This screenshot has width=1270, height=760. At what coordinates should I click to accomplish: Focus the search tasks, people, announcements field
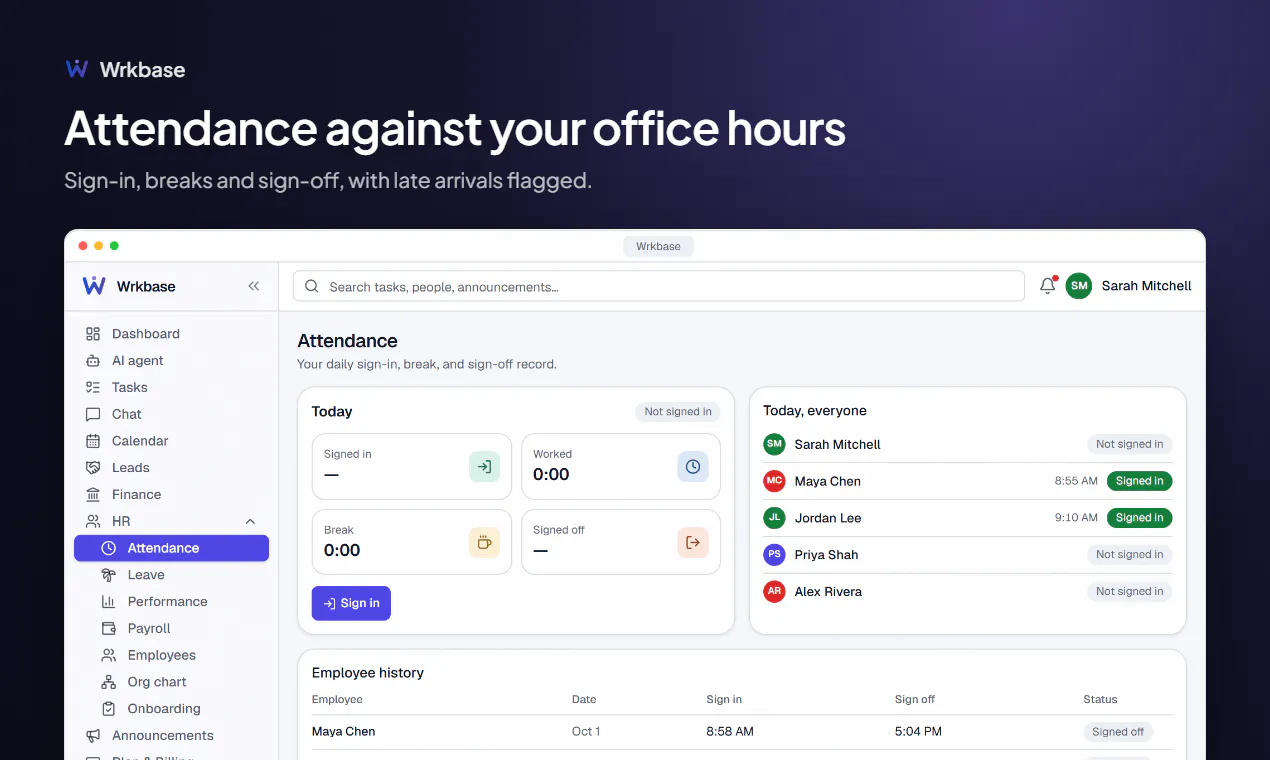(659, 286)
